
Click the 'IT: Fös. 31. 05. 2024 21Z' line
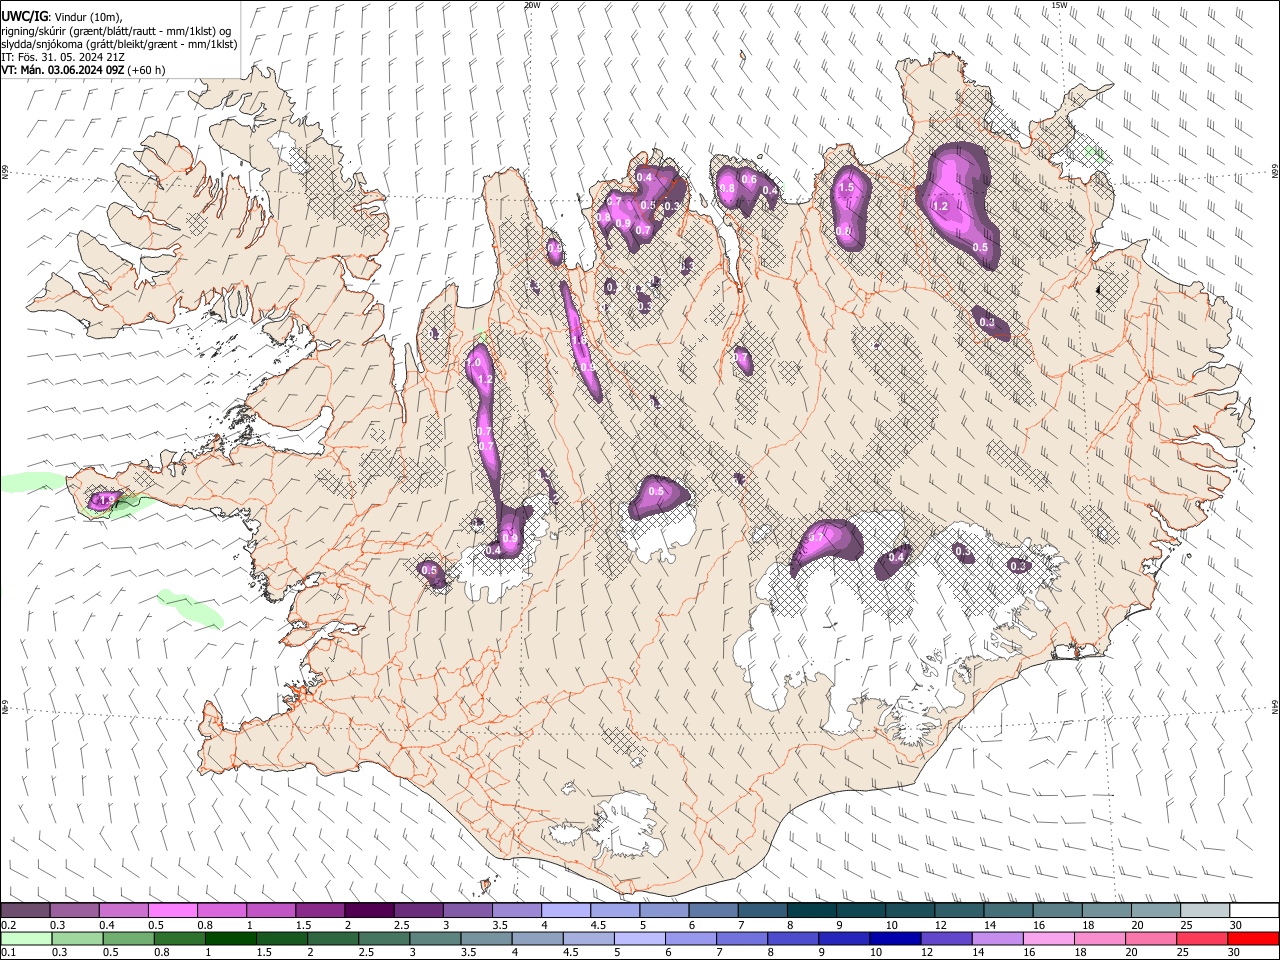(63, 57)
